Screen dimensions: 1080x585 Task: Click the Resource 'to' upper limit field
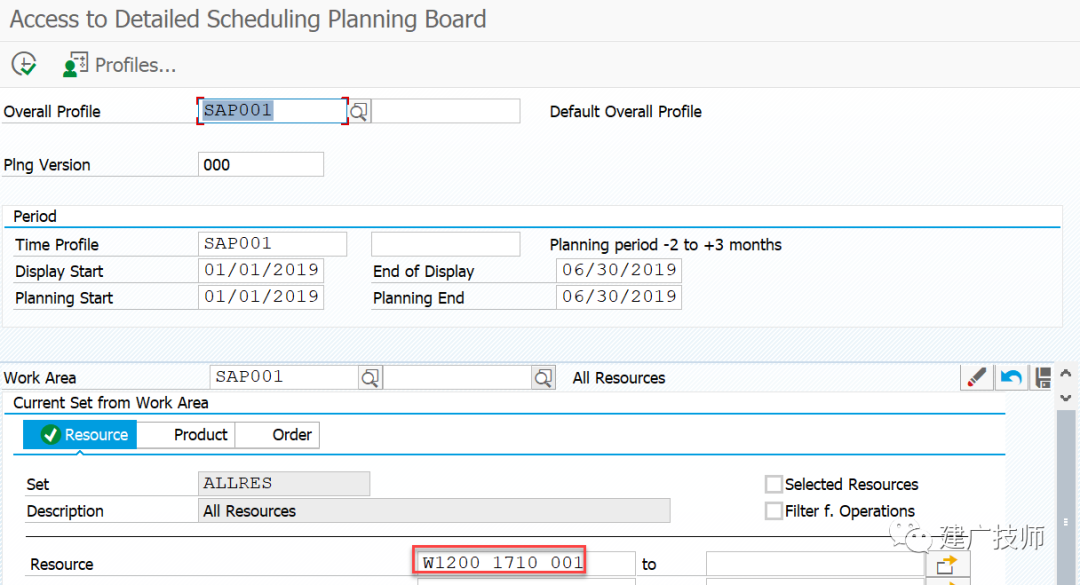tap(815, 564)
